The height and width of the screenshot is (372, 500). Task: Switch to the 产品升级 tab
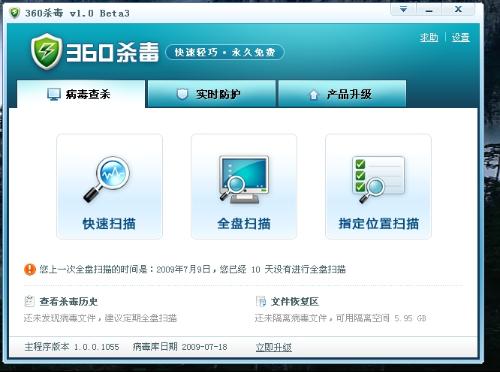pos(342,94)
